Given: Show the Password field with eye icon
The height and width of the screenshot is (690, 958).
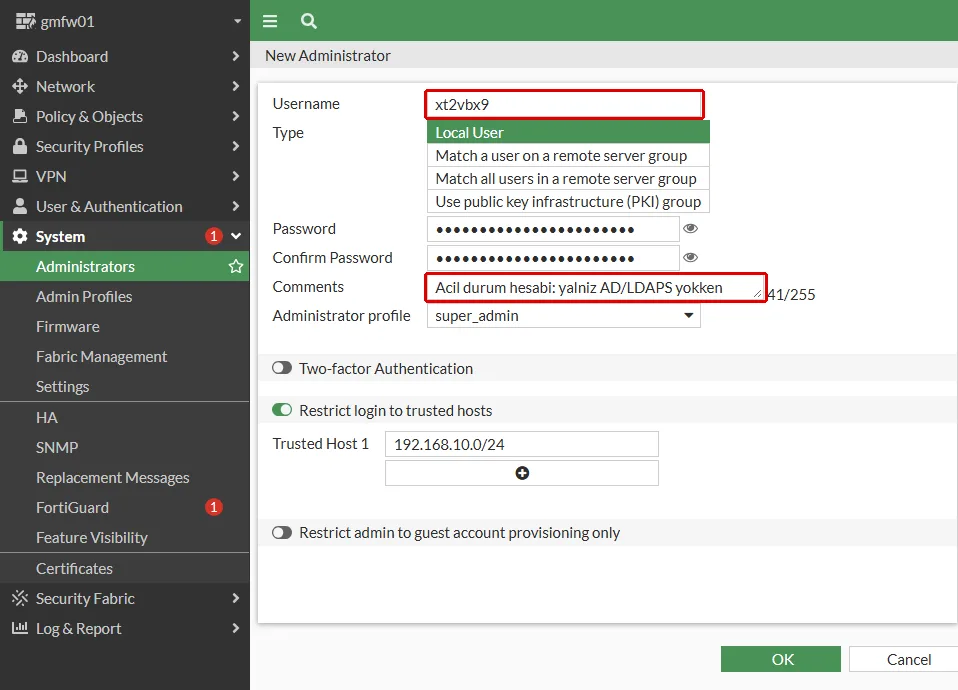Looking at the screenshot, I should pyautogui.click(x=690, y=229).
